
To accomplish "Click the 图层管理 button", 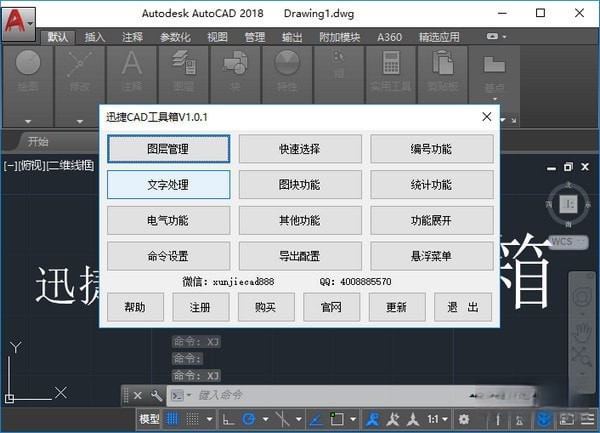I will coord(168,149).
